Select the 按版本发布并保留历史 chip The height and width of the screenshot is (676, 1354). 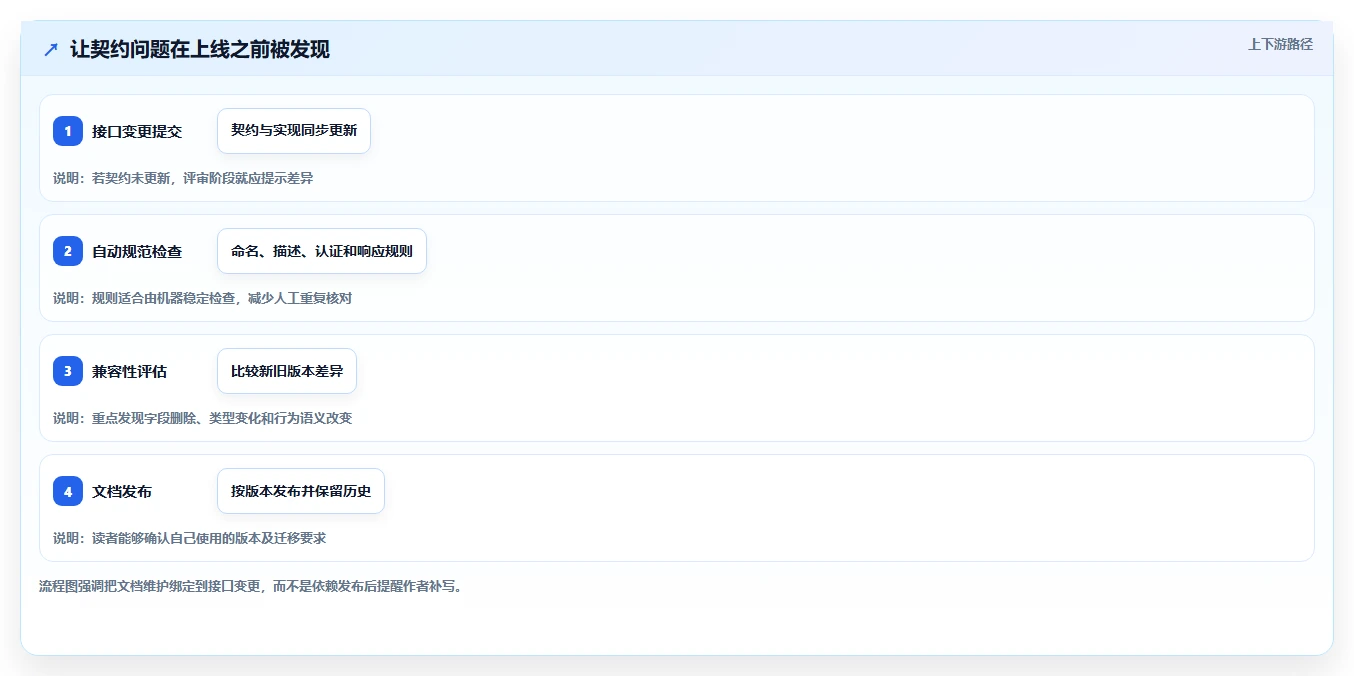(x=301, y=491)
